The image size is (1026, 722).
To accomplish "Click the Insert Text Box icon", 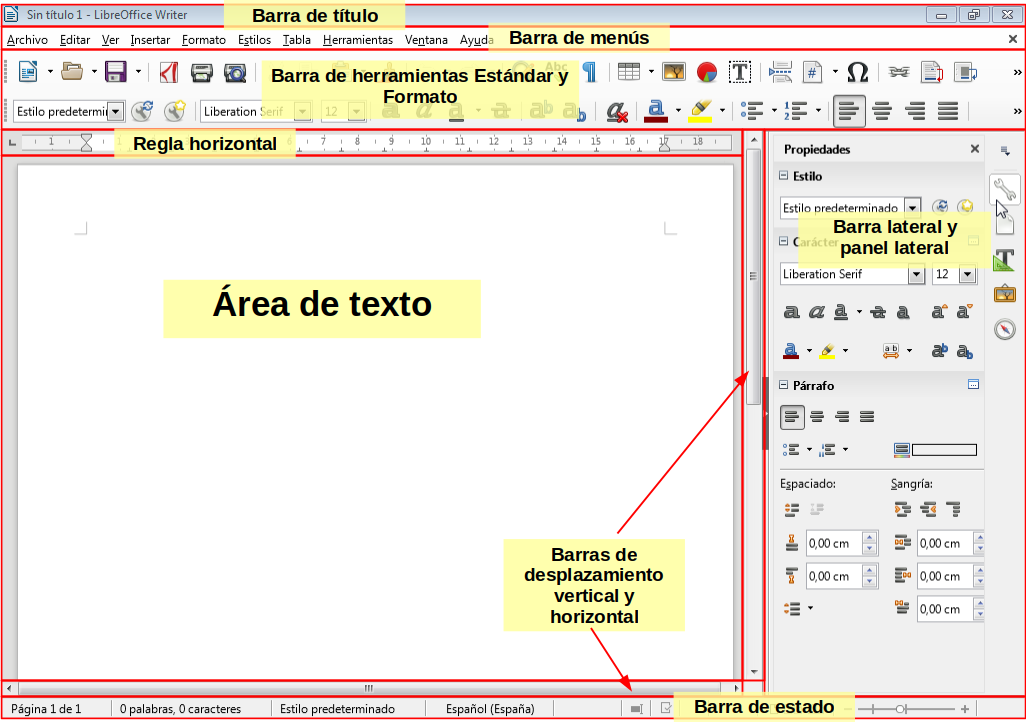I will click(741, 71).
